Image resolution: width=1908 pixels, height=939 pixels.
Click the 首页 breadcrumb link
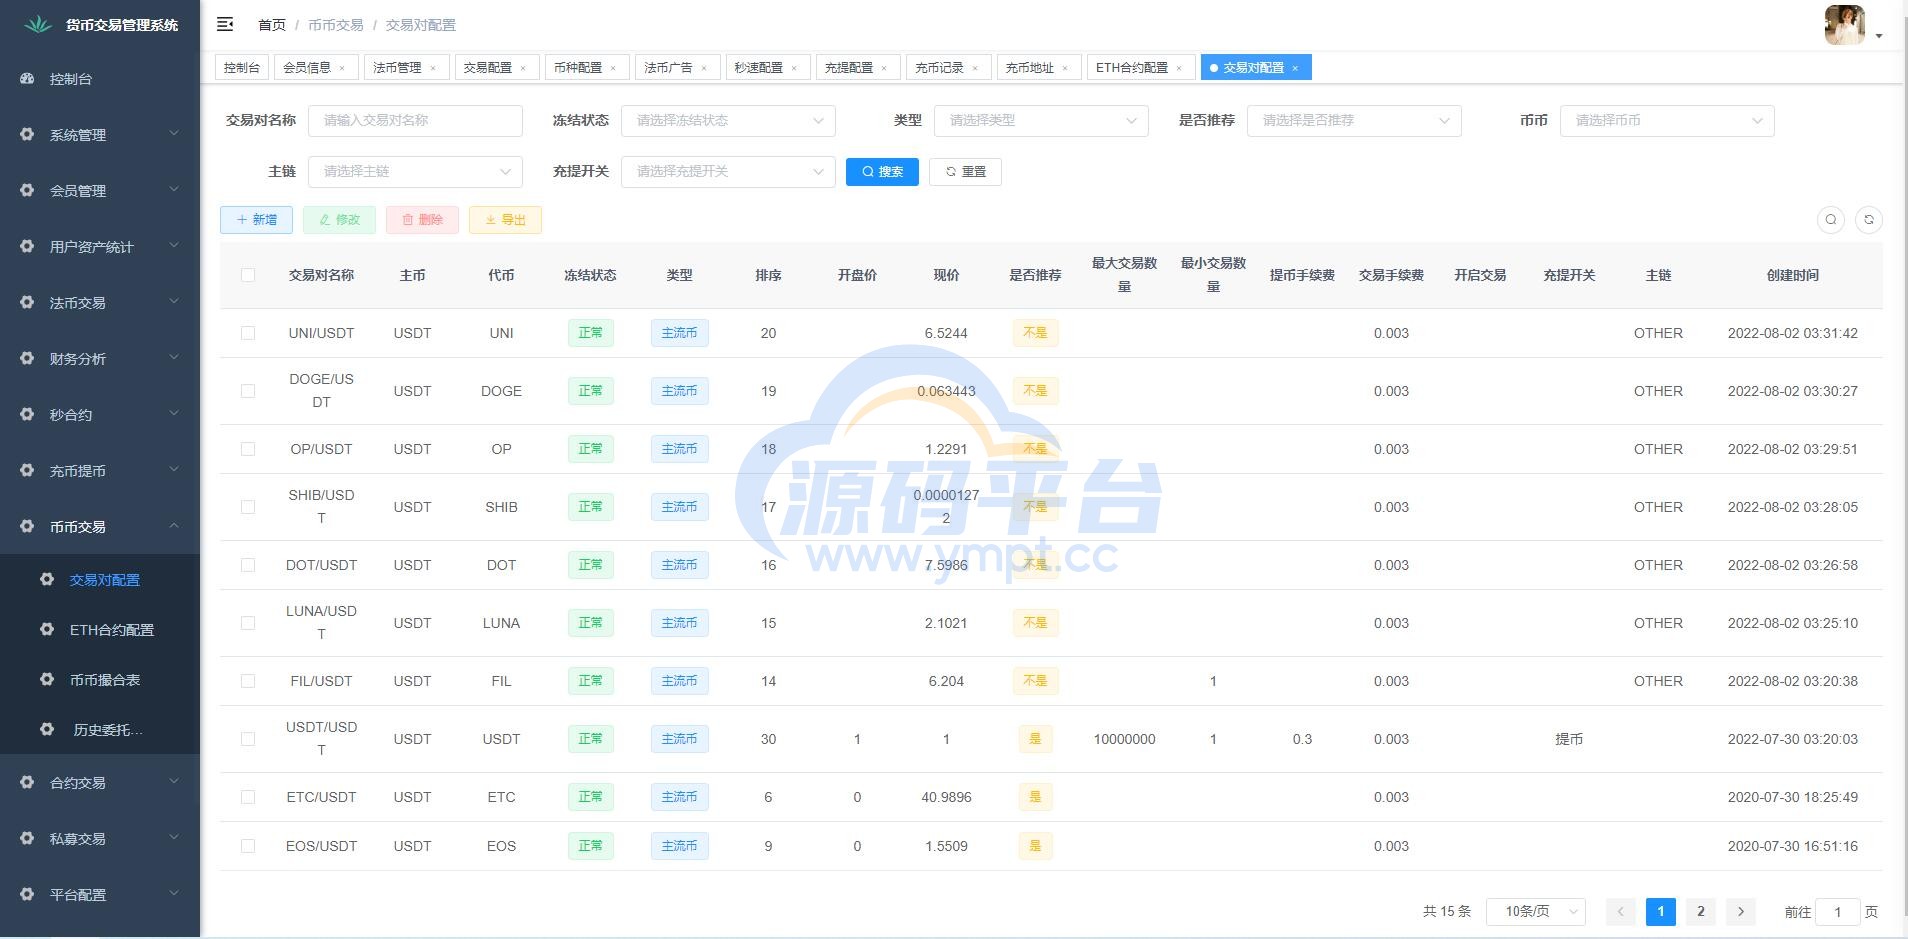[x=271, y=25]
